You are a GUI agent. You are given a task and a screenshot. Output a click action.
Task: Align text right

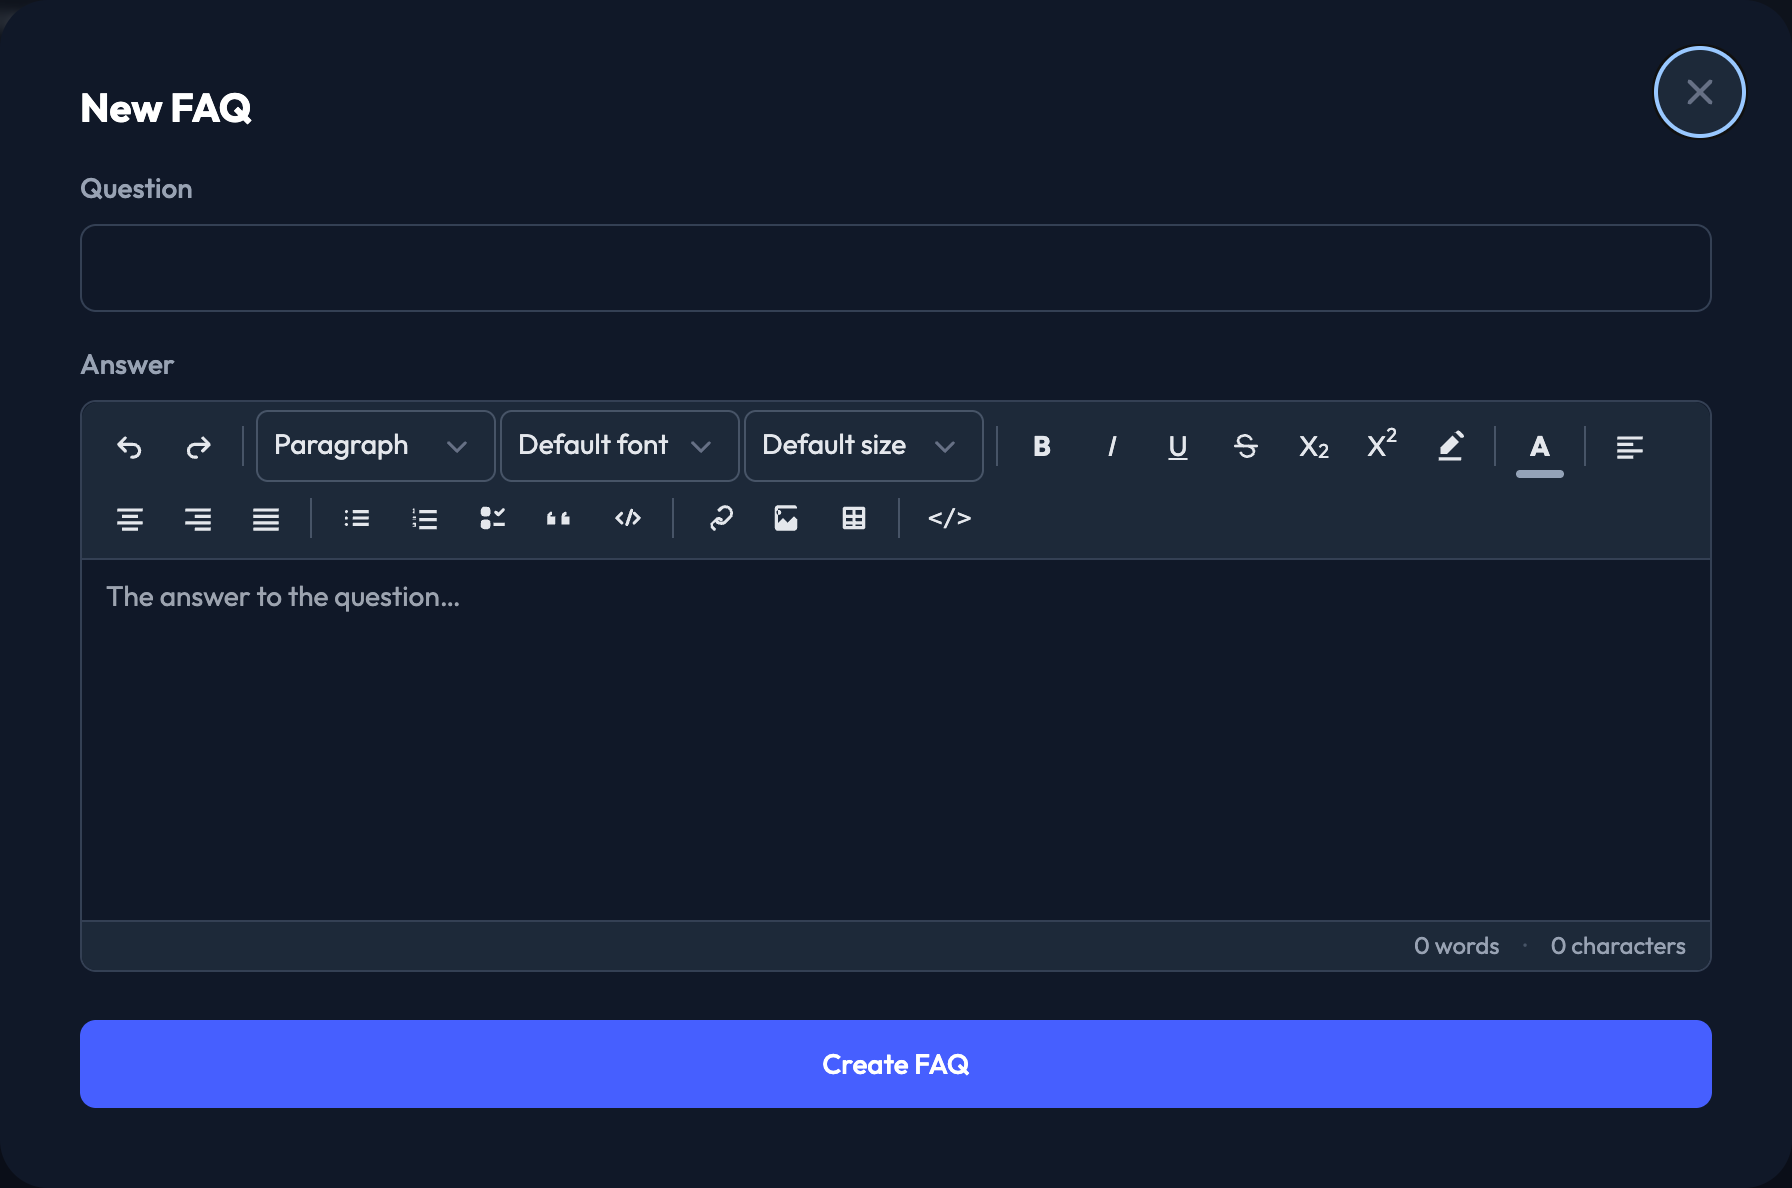pos(198,518)
